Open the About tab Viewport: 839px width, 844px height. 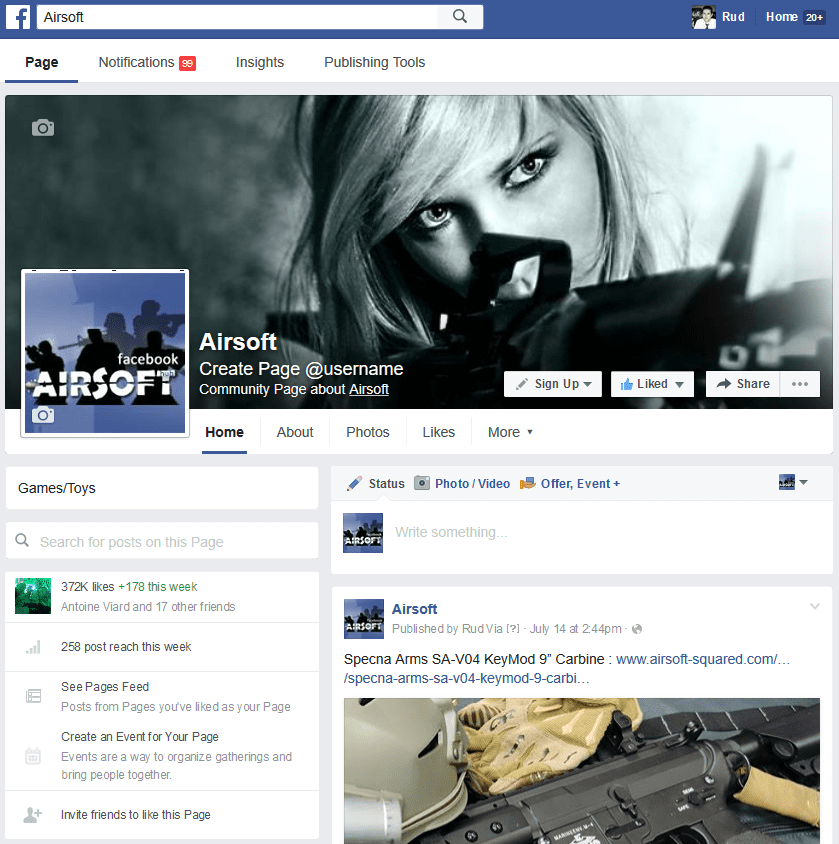pos(295,432)
